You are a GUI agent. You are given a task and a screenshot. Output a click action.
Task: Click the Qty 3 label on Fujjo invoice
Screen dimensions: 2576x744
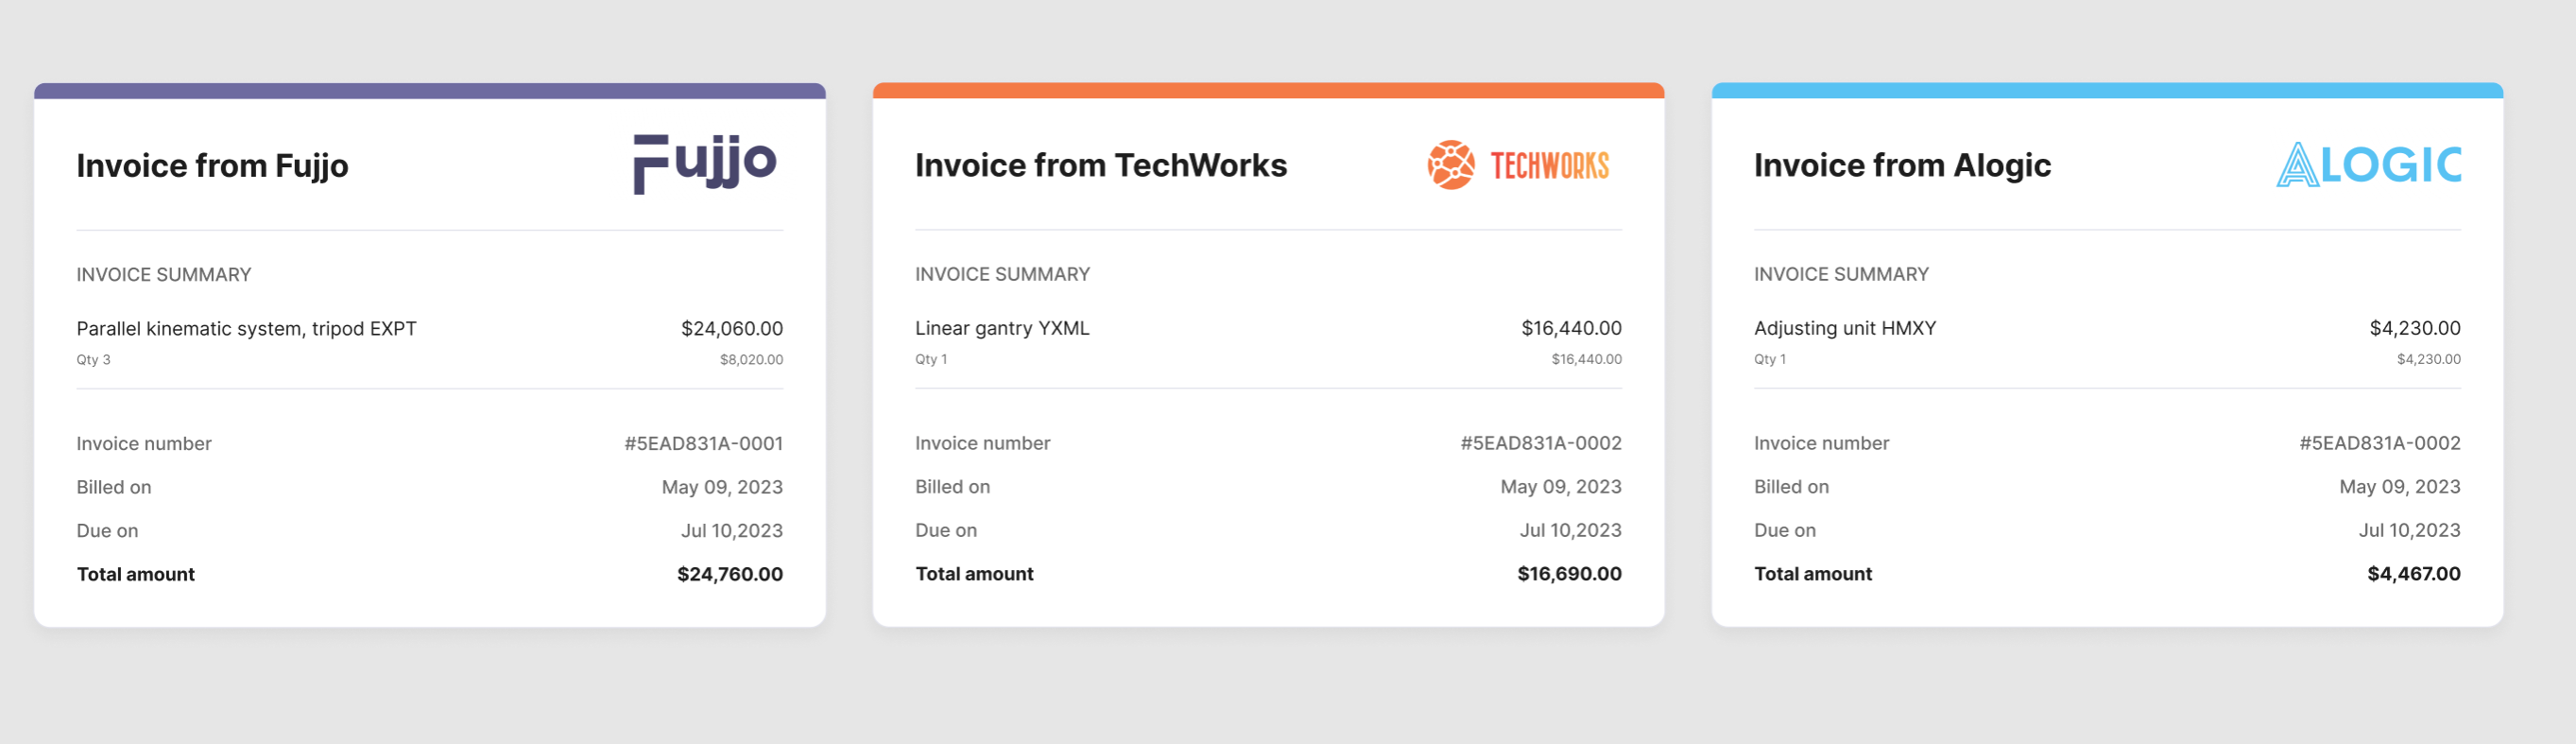point(93,359)
